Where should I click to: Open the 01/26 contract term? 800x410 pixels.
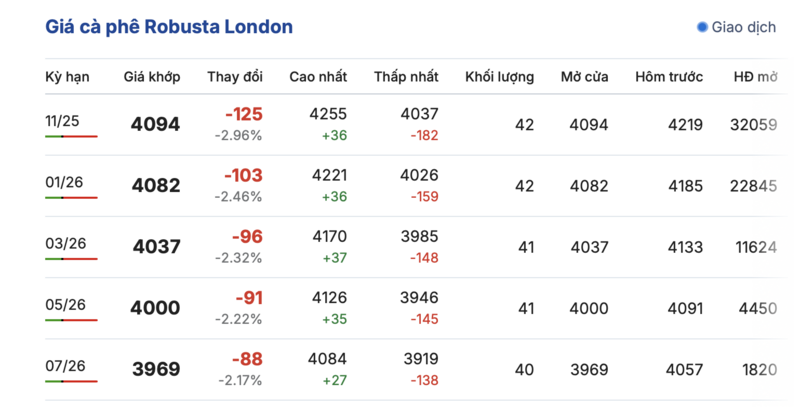(x=62, y=182)
